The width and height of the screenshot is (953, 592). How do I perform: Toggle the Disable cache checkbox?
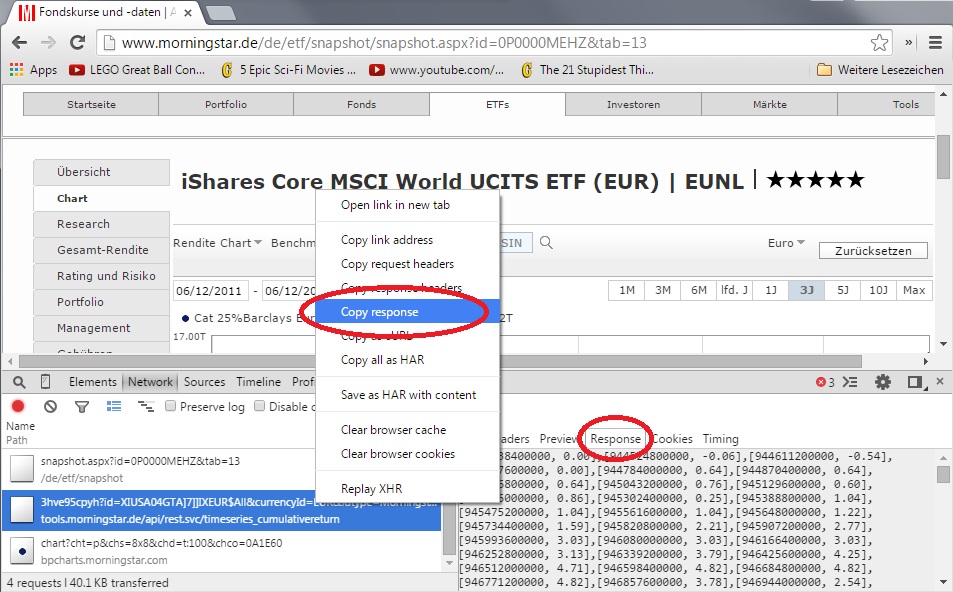(260, 405)
